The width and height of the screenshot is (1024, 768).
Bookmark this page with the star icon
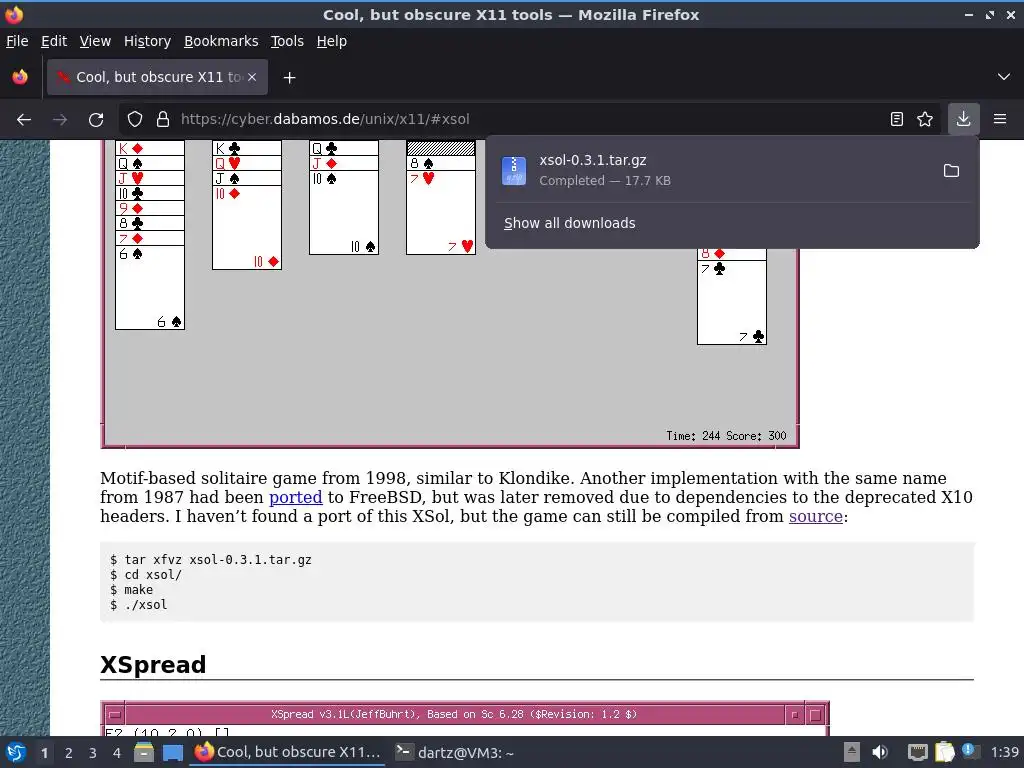(925, 119)
